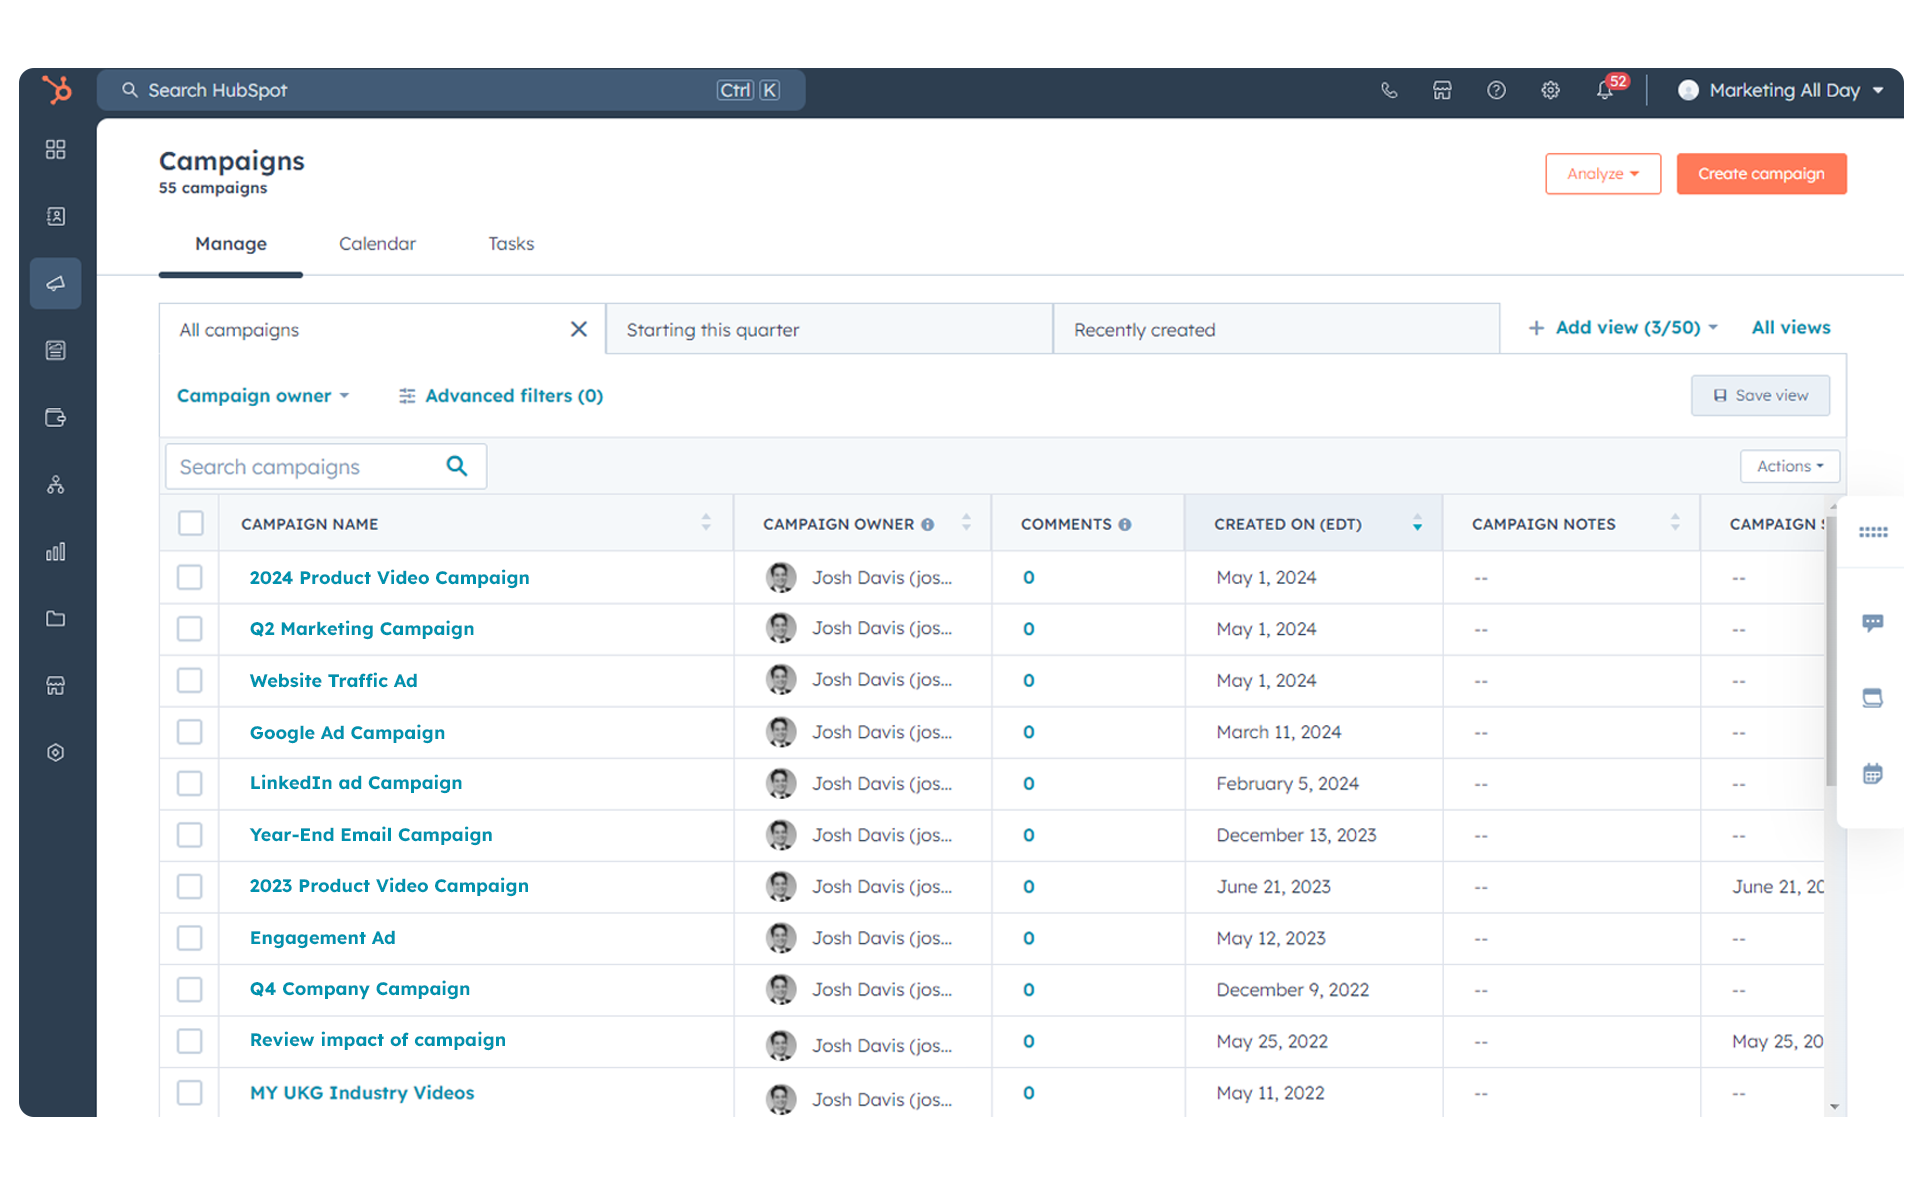Open the 2023 Product Video Campaign link
The image size is (1920, 1200).
click(x=389, y=886)
